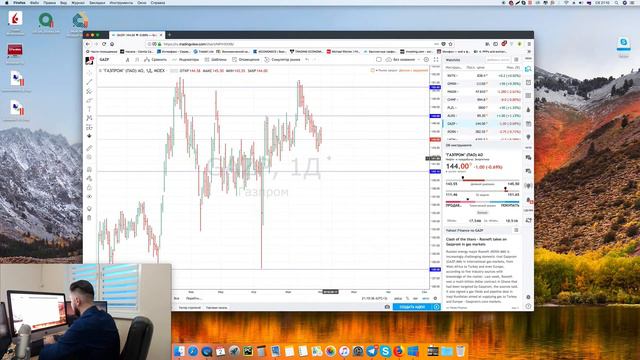Click the Оповещение alert button
The image size is (640, 360).
tap(246, 60)
